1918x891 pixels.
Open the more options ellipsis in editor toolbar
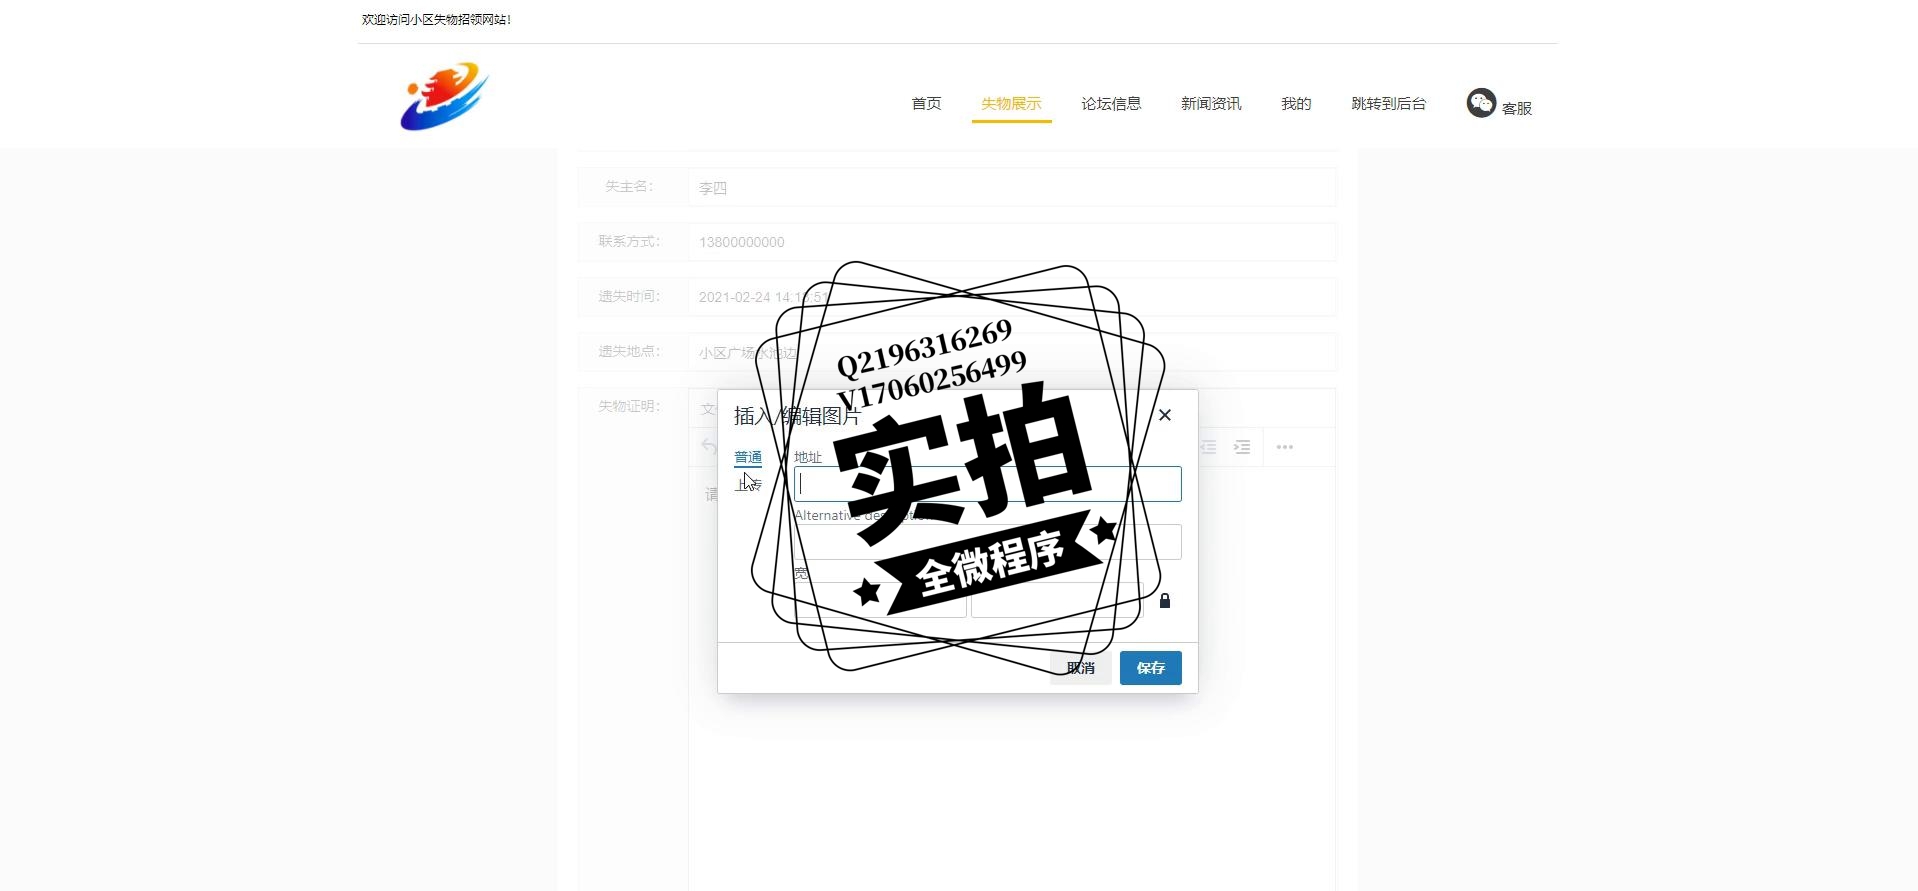[1285, 447]
